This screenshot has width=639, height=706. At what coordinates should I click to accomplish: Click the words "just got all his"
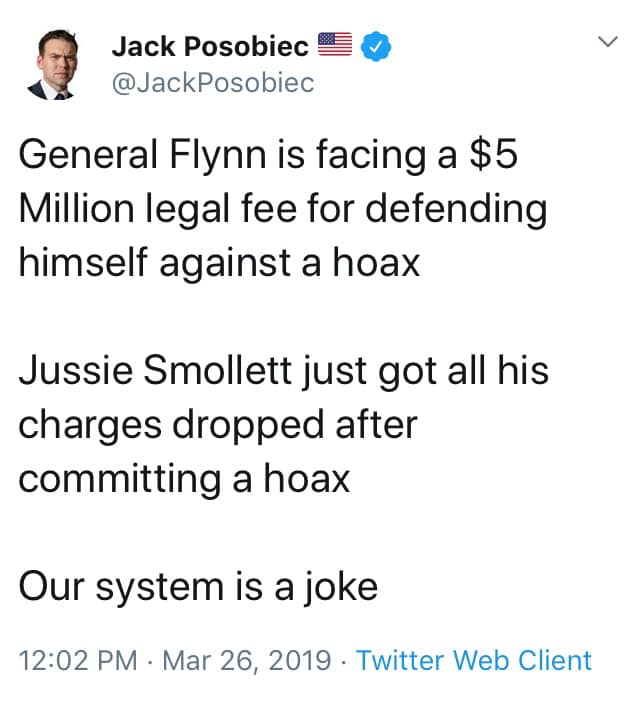[426, 371]
